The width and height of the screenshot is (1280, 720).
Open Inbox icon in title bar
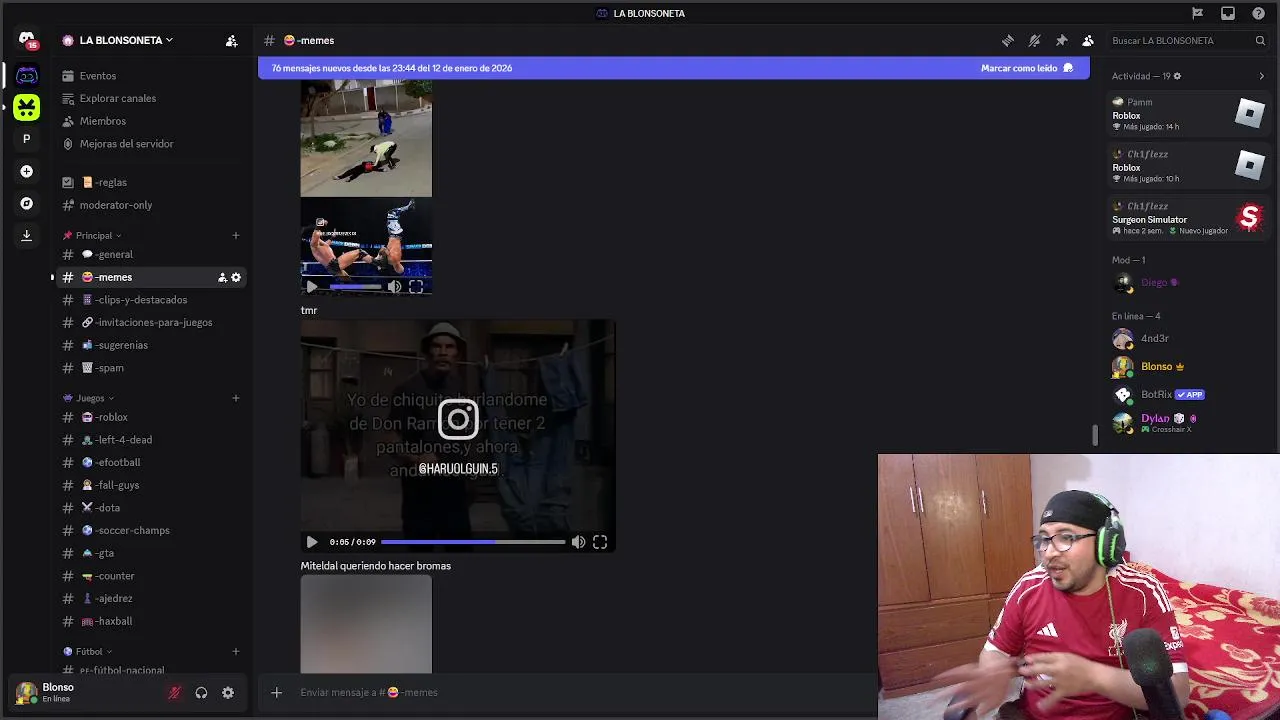(x=1228, y=13)
